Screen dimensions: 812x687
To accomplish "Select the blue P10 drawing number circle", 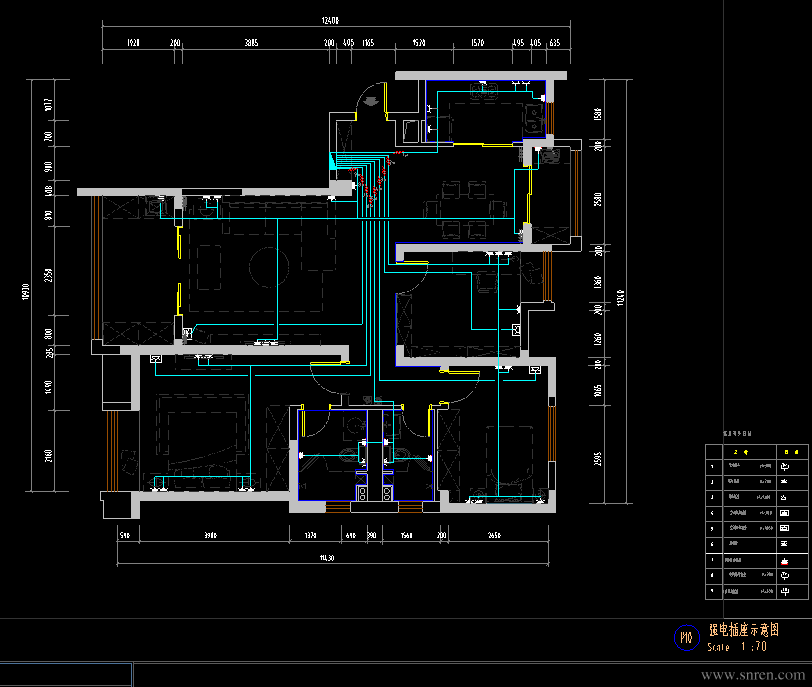I will pos(687,638).
